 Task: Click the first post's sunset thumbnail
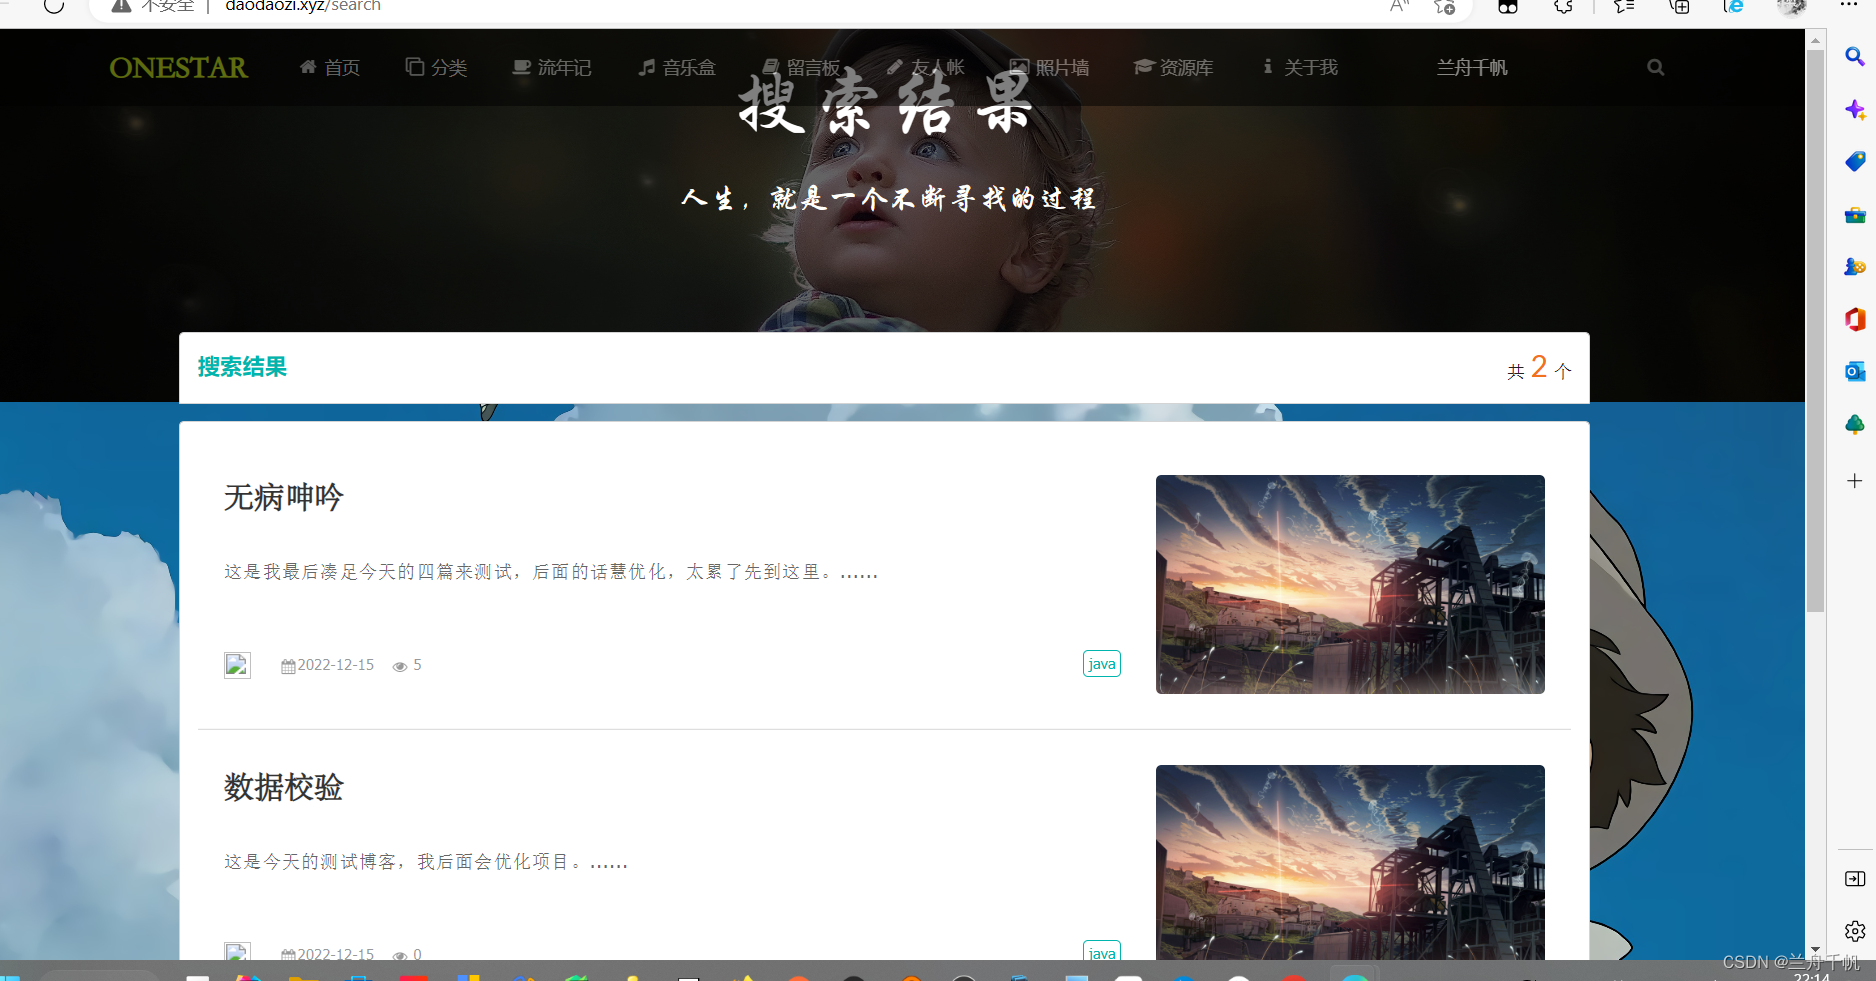1349,584
